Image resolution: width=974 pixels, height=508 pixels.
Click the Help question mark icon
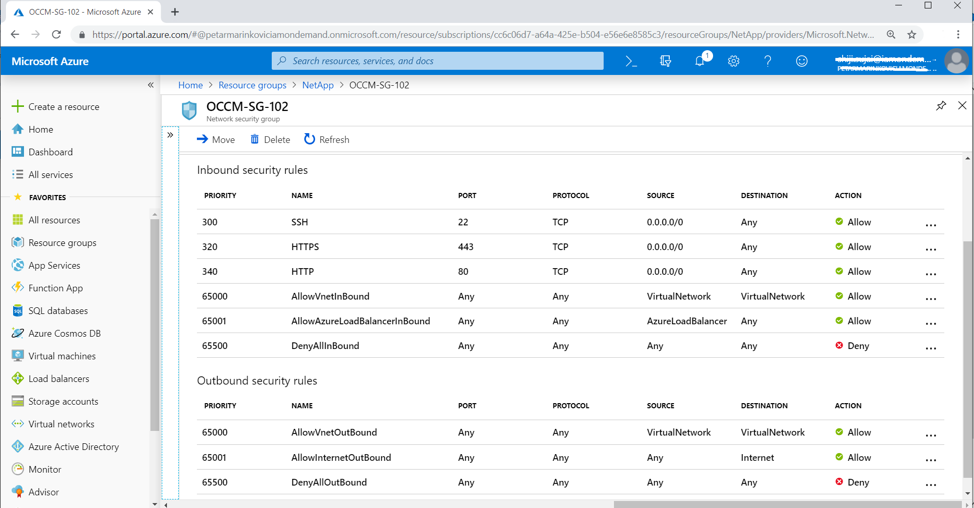click(x=767, y=61)
